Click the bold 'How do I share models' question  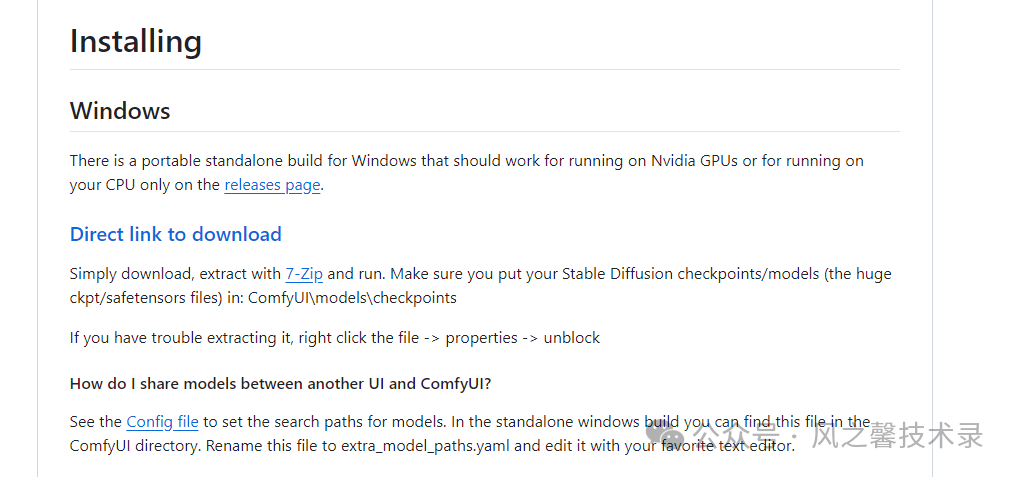pyautogui.click(x=280, y=384)
